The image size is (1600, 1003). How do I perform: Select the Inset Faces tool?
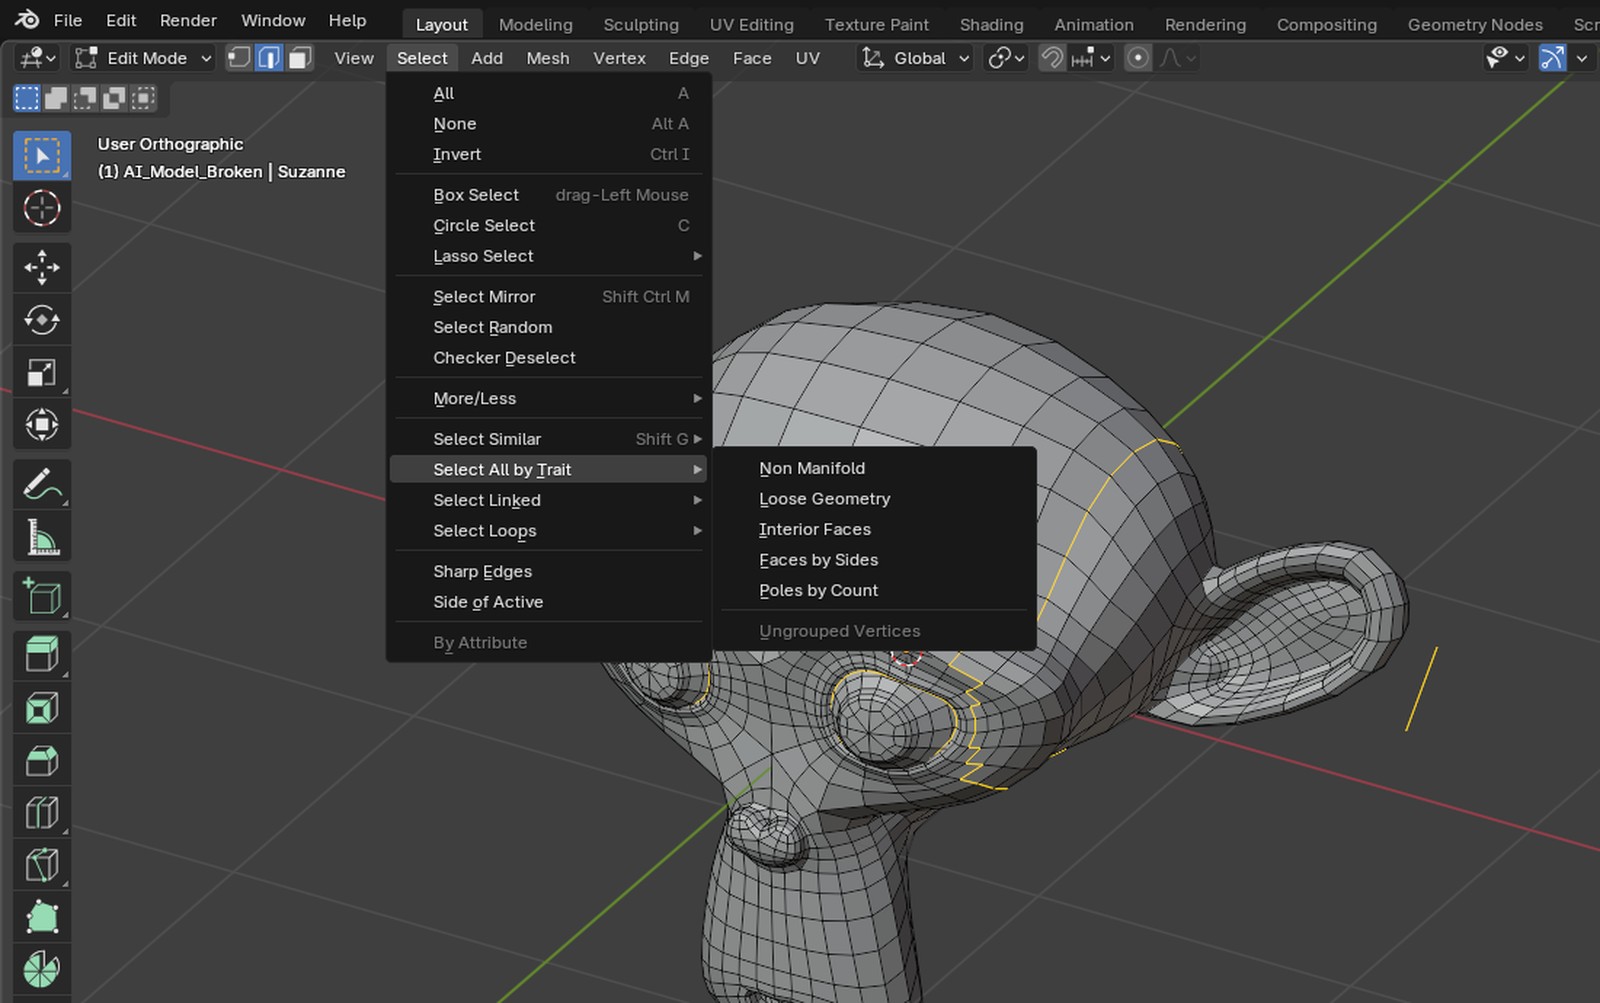pos(42,709)
